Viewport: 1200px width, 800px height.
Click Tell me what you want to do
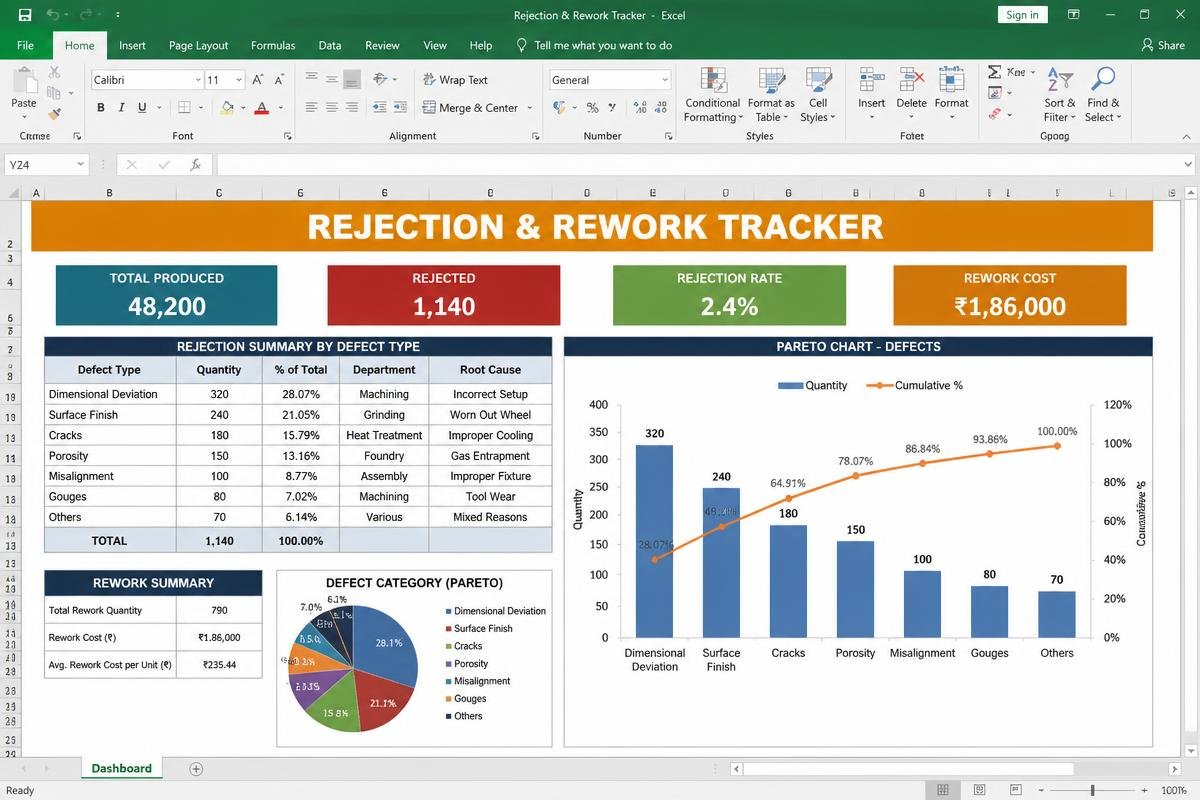(x=594, y=45)
